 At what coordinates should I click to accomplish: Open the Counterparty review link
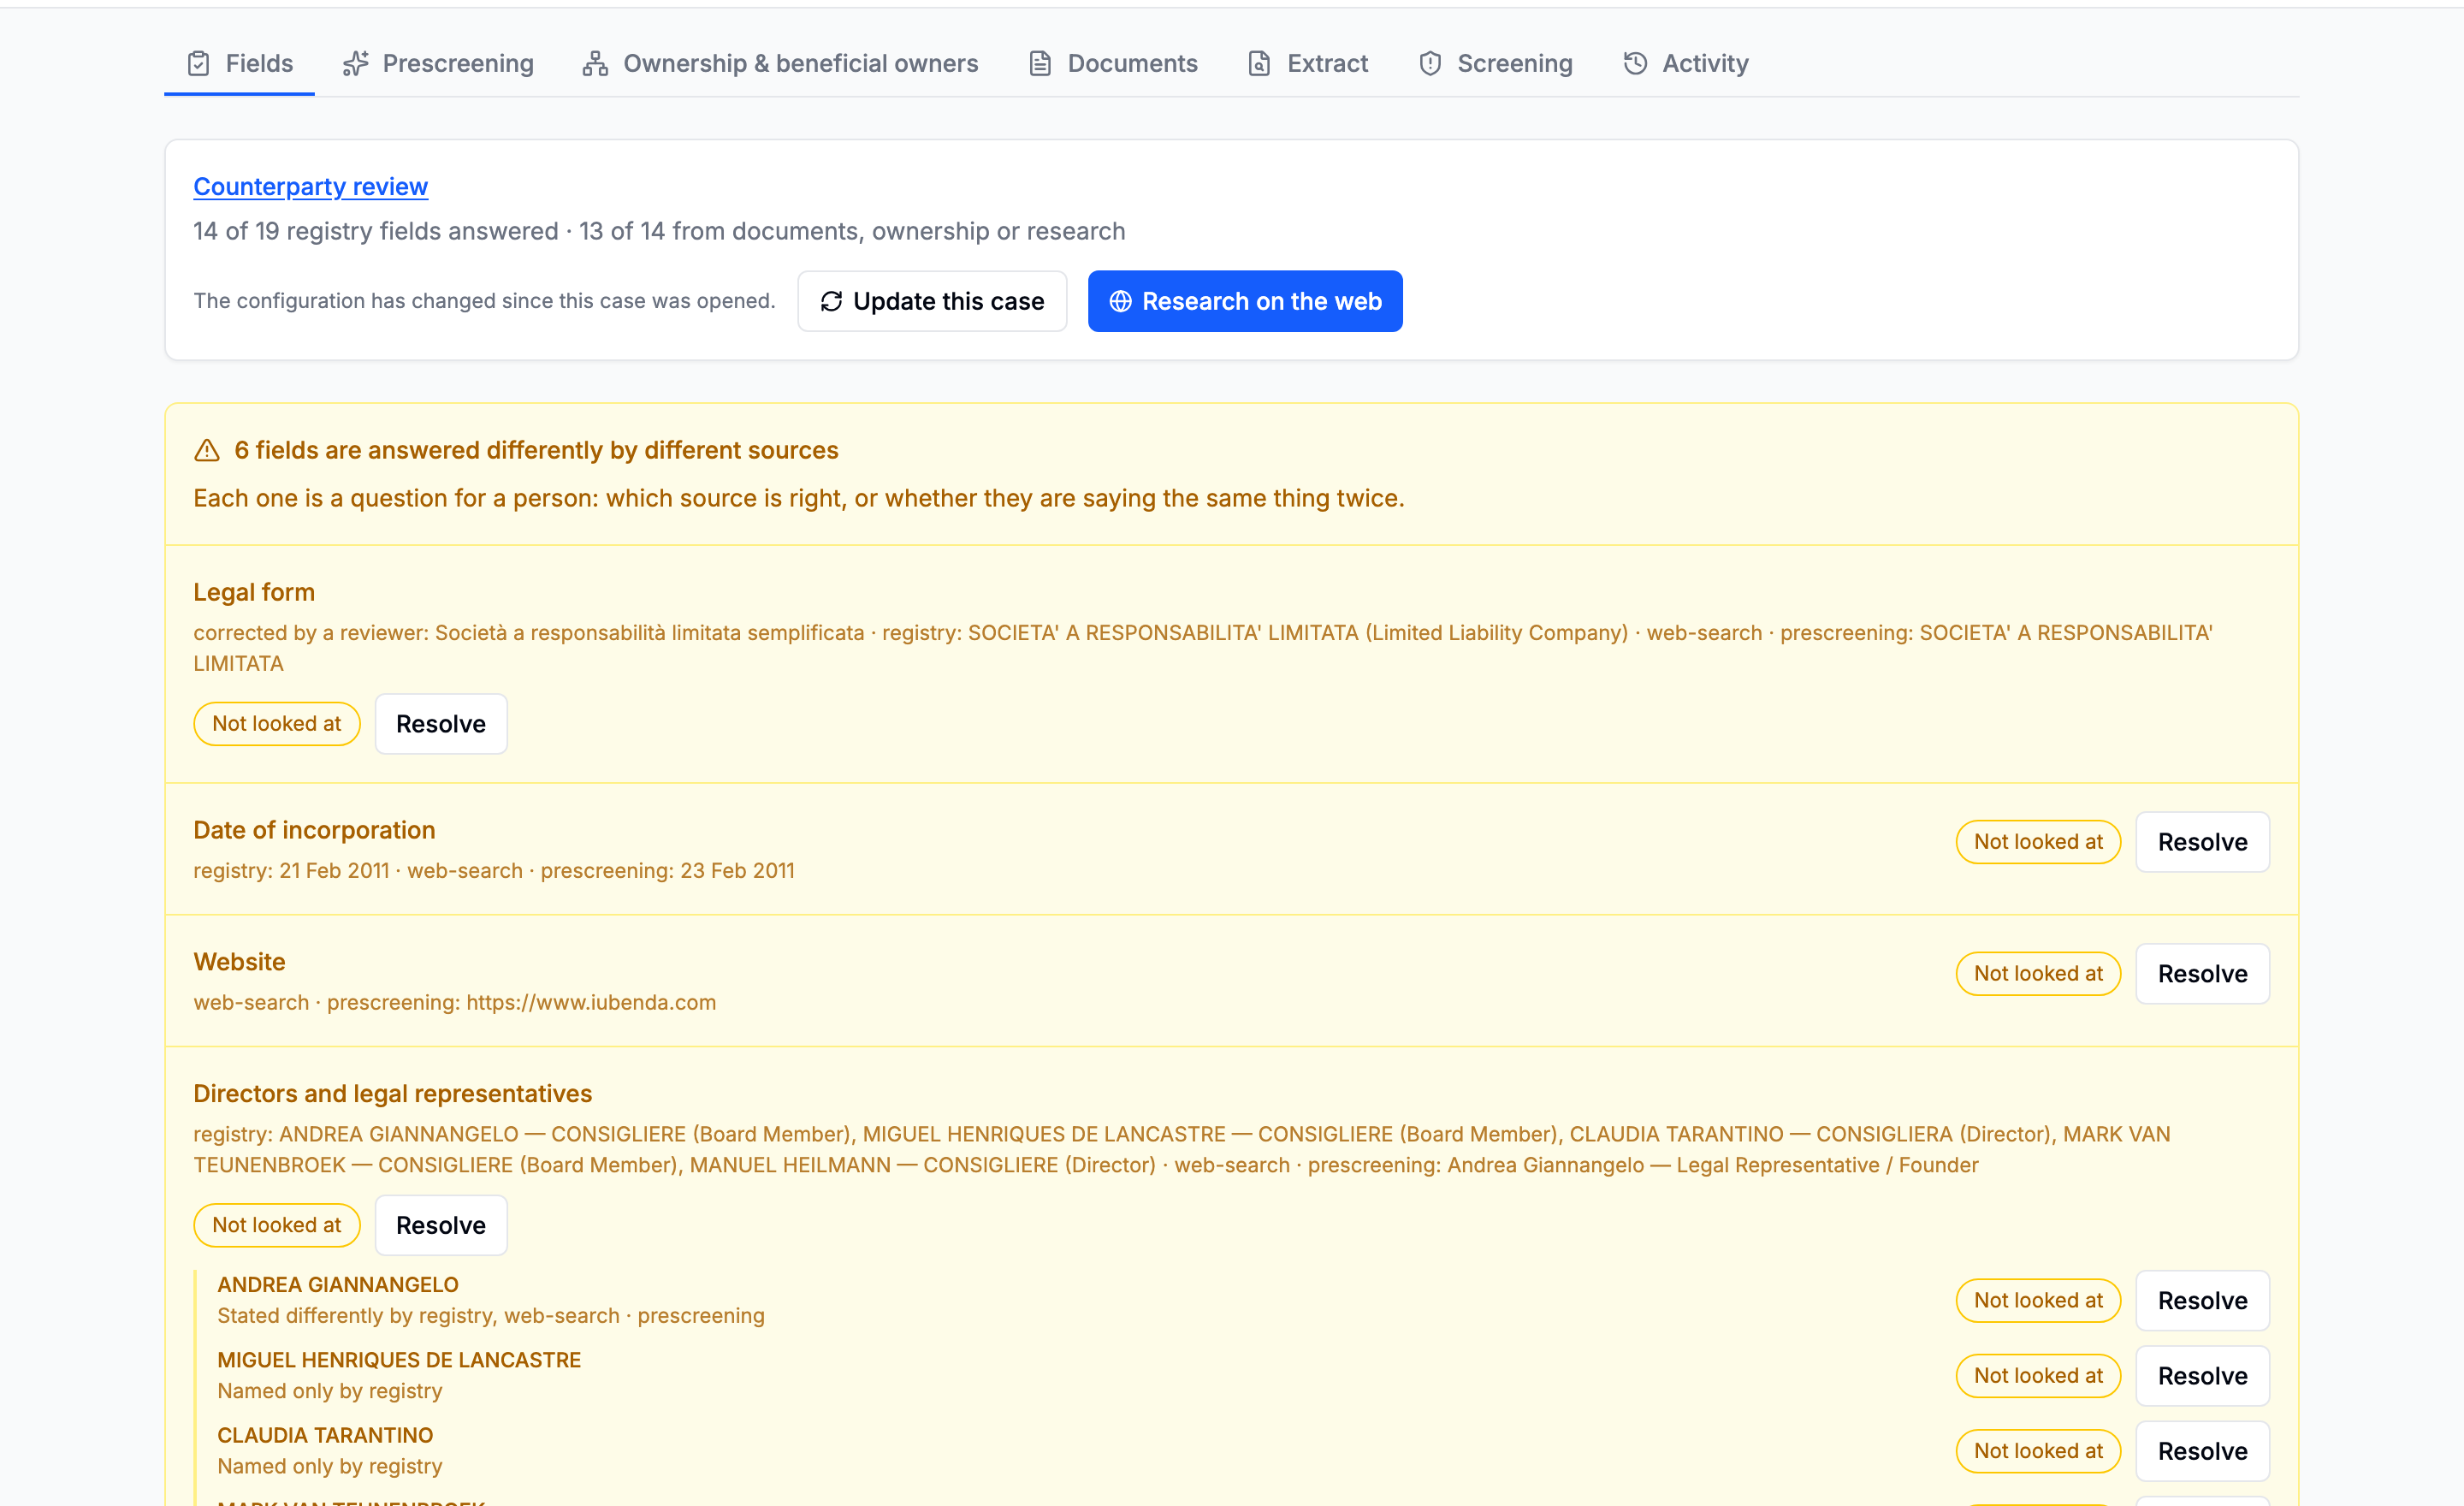click(310, 186)
